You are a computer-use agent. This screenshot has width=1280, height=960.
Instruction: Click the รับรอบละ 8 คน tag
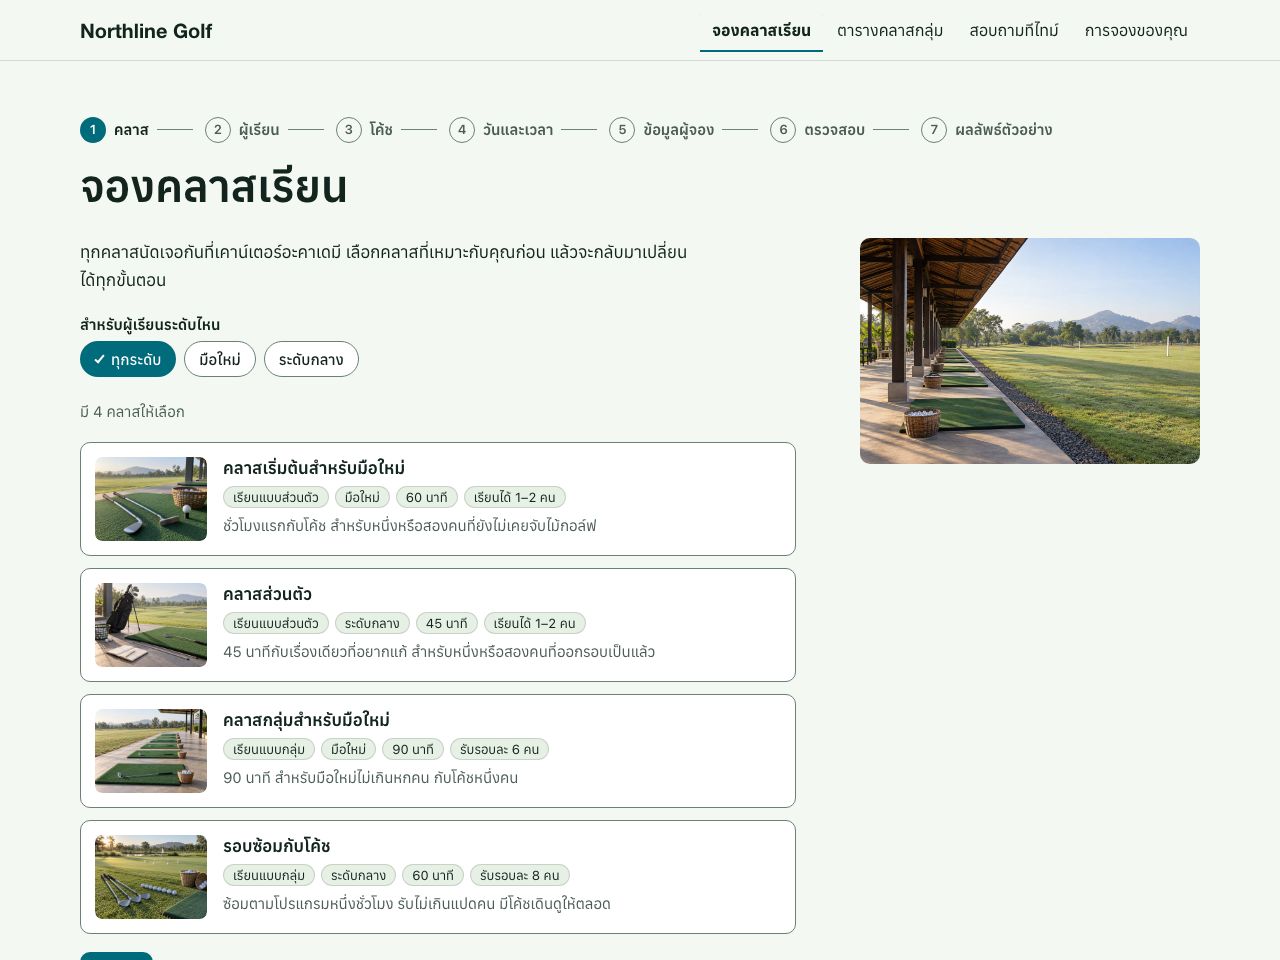click(x=520, y=875)
